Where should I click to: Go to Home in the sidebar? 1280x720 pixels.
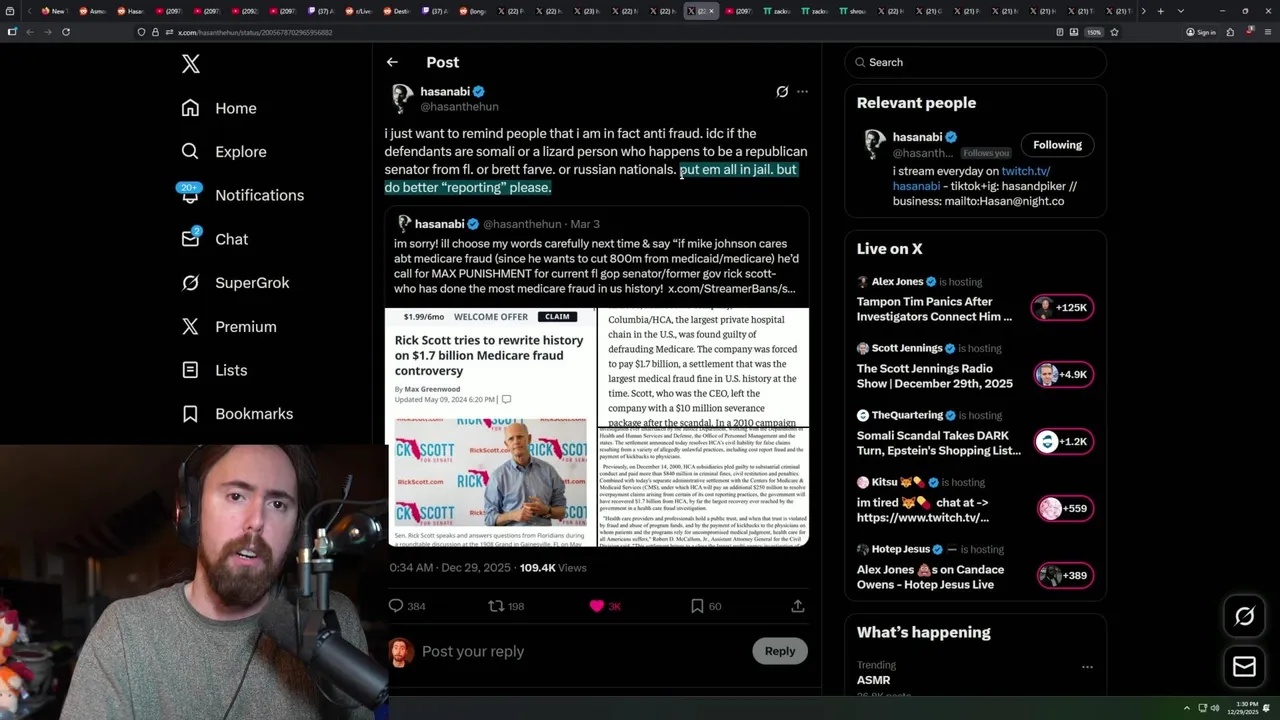[219, 108]
